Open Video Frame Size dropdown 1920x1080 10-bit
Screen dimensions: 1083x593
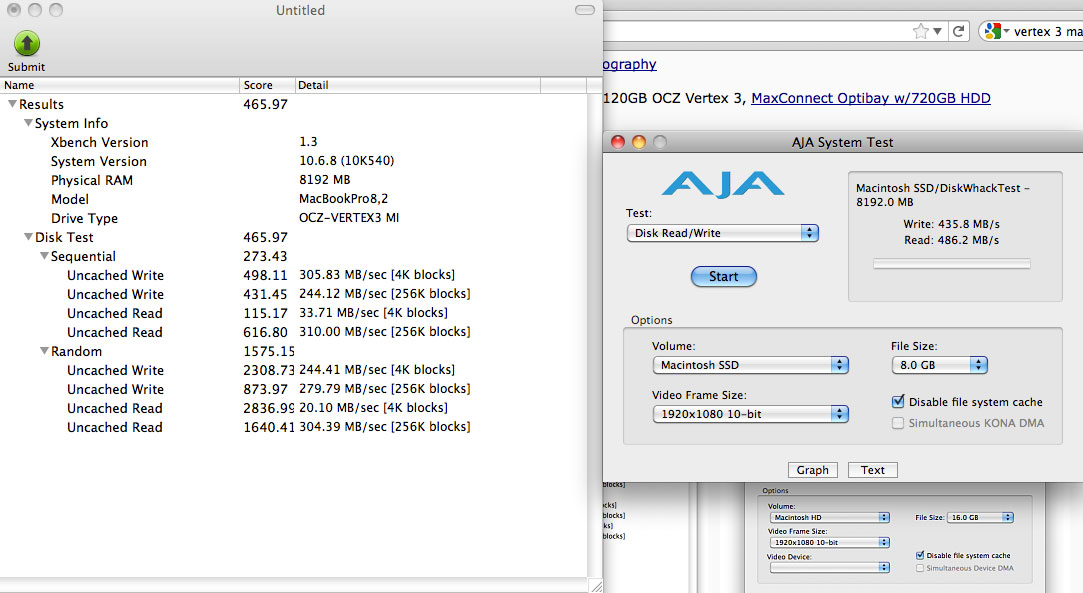click(751, 414)
